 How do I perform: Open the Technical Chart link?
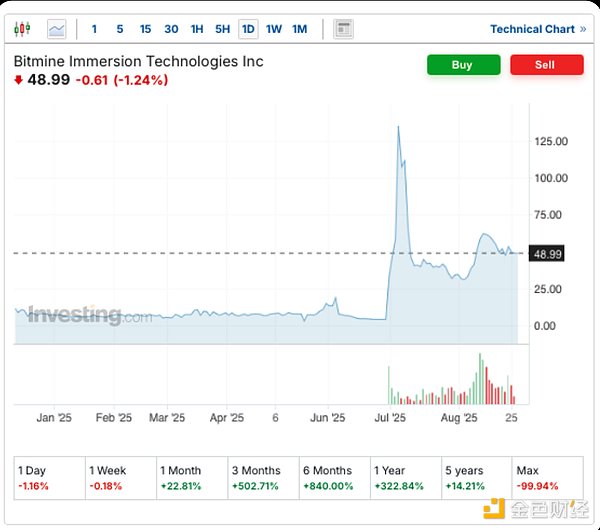point(538,29)
